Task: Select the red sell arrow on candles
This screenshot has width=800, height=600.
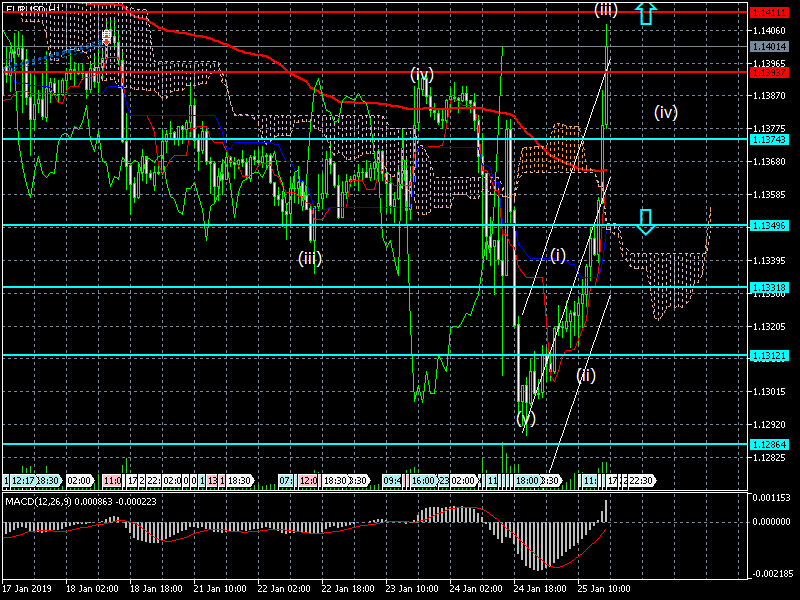Action: click(x=106, y=38)
